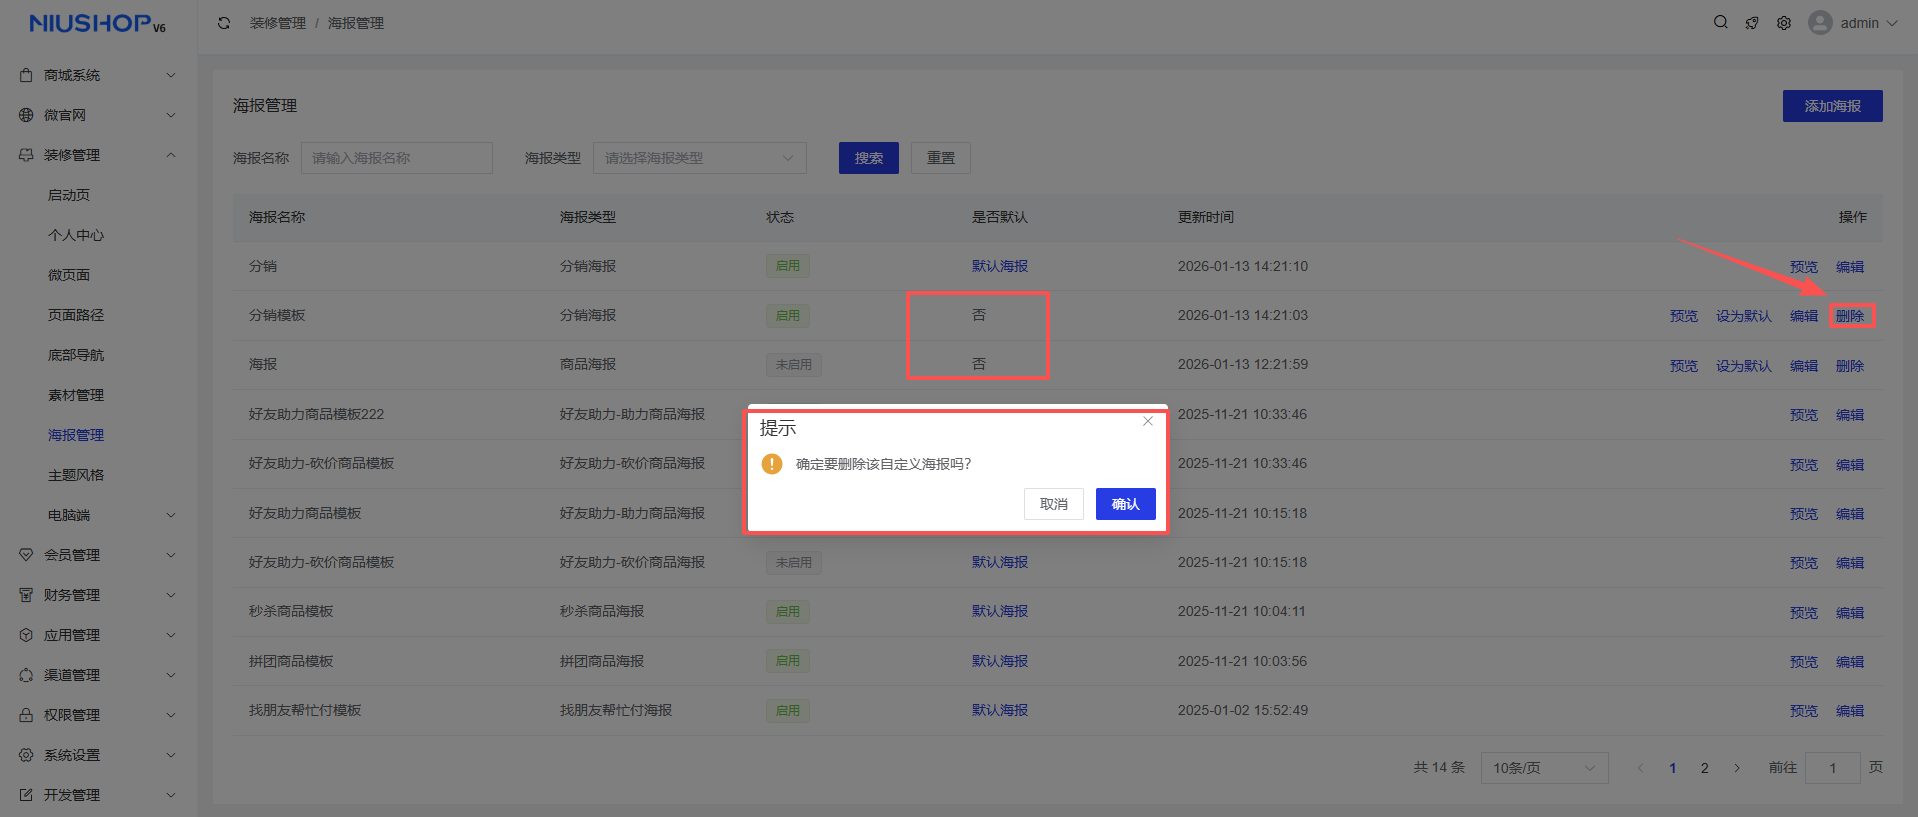The width and height of the screenshot is (1918, 817).
Task: Select 主题风格 in the sidebar
Action: [x=76, y=475]
